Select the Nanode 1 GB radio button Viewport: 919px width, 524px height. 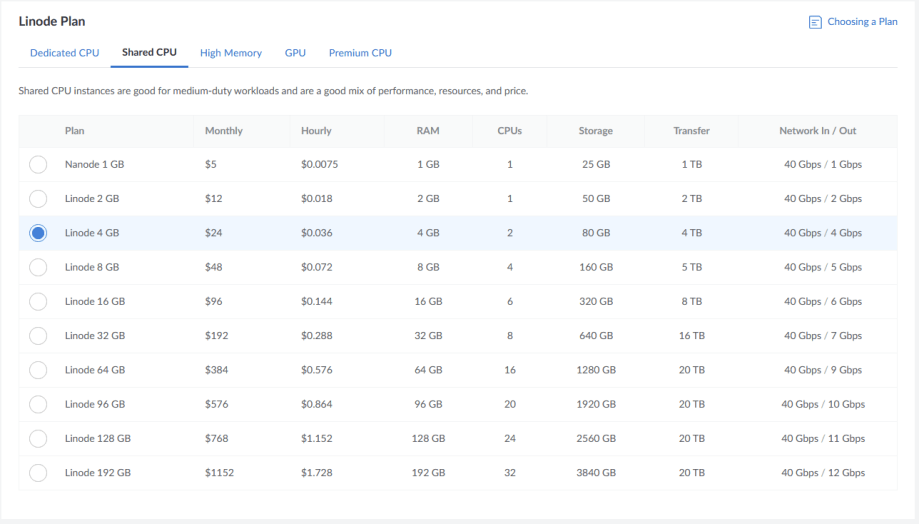pos(38,165)
